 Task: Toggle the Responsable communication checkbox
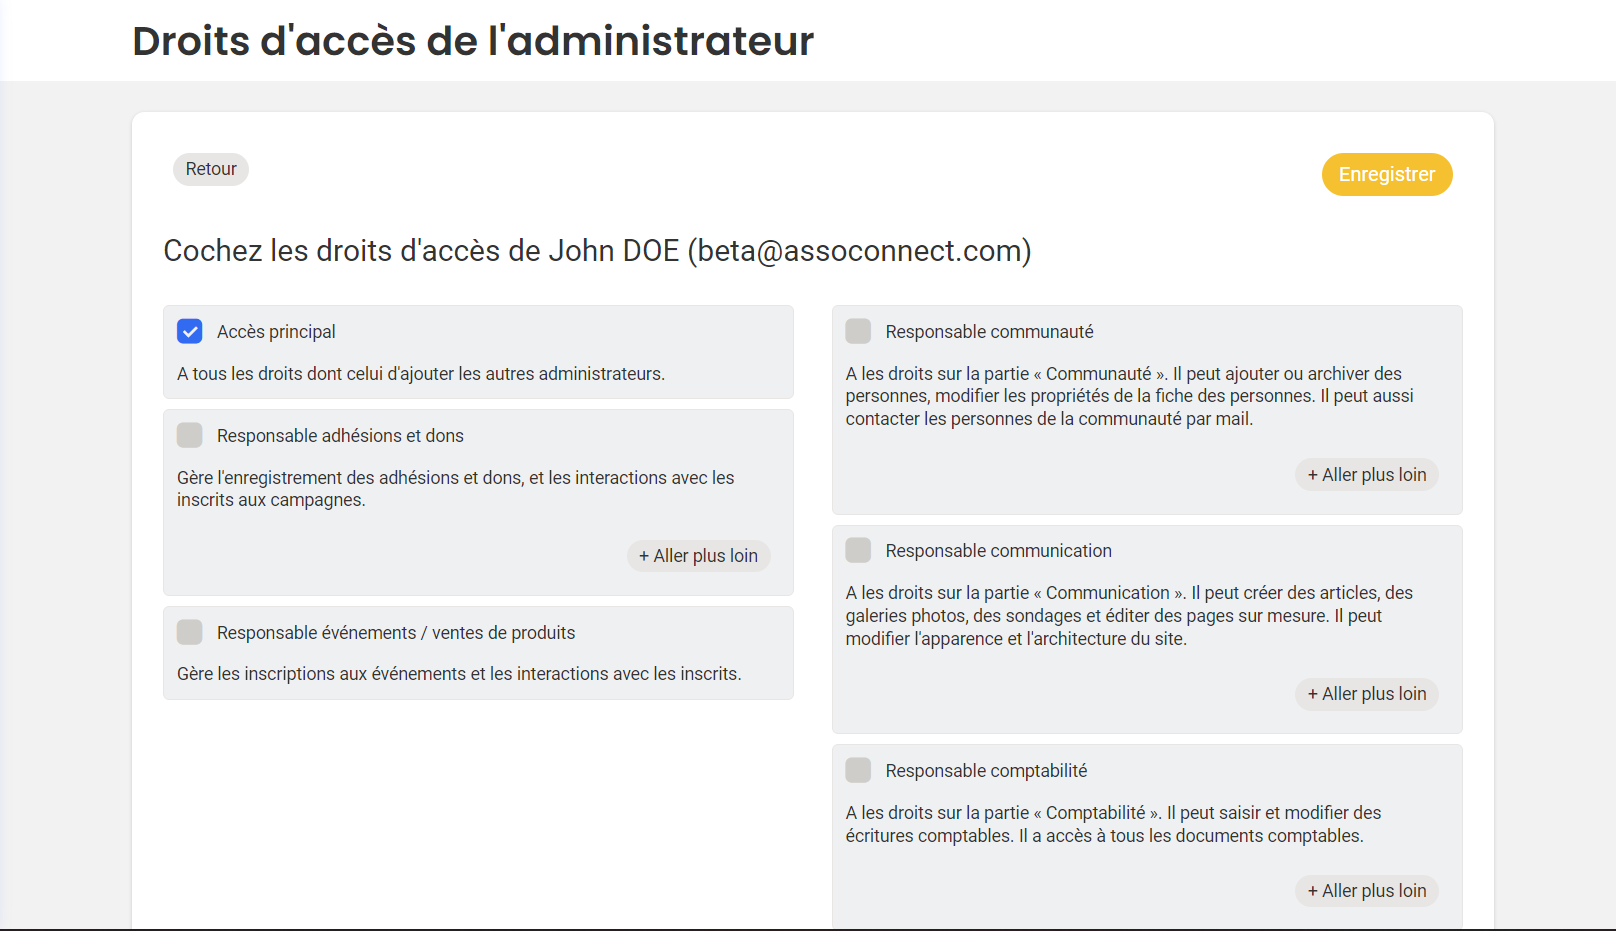(x=858, y=550)
